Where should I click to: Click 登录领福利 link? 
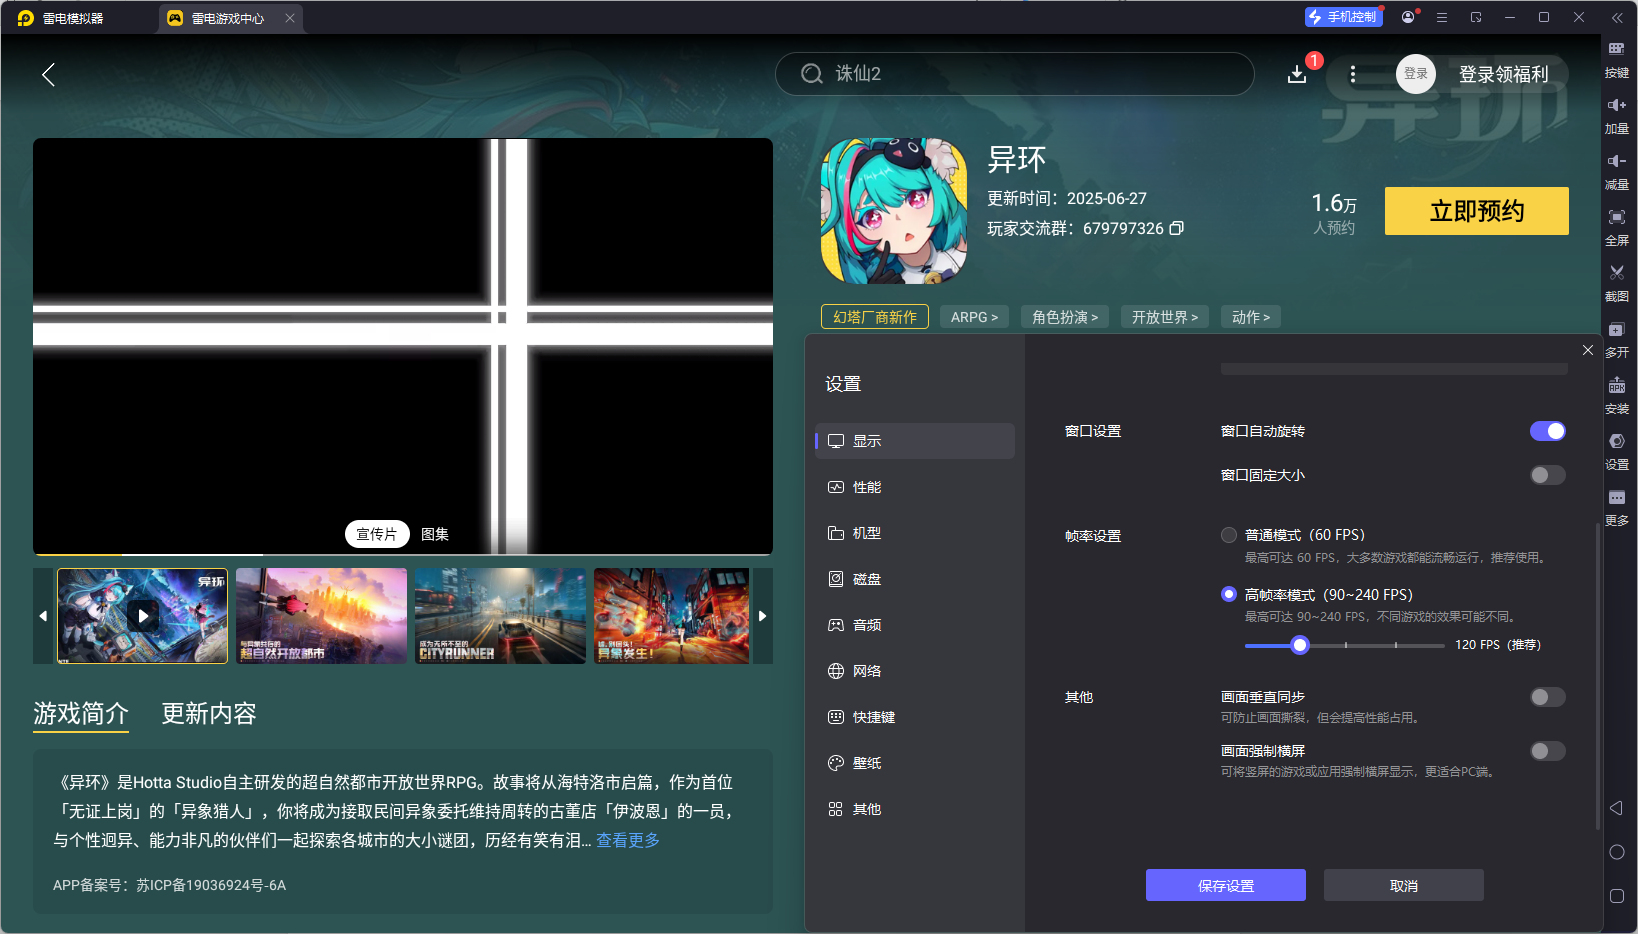tap(1504, 74)
